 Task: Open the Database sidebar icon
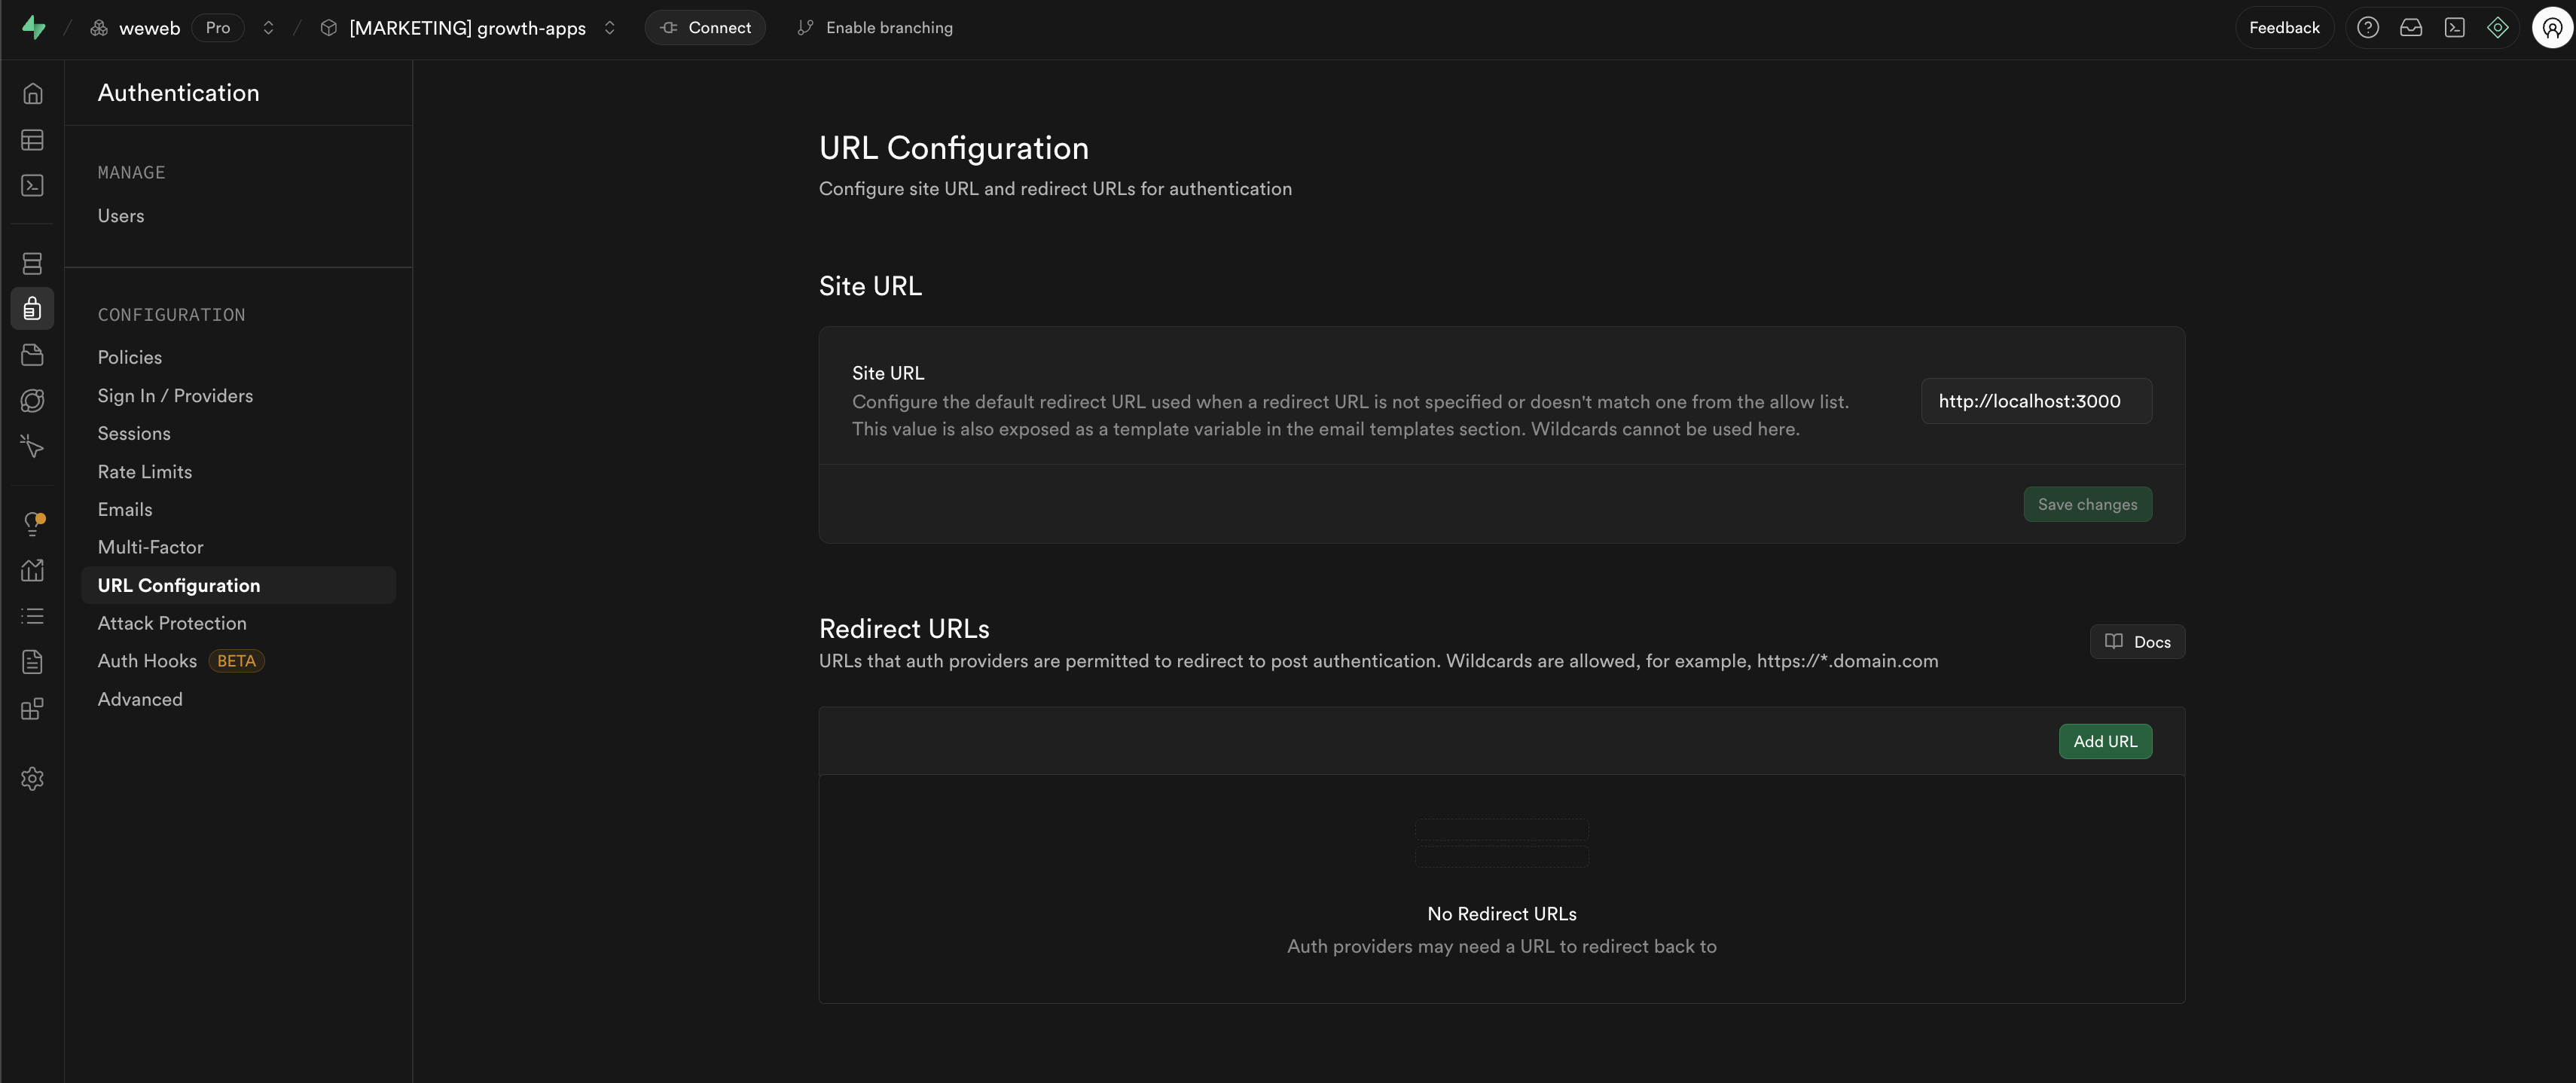pos(32,264)
